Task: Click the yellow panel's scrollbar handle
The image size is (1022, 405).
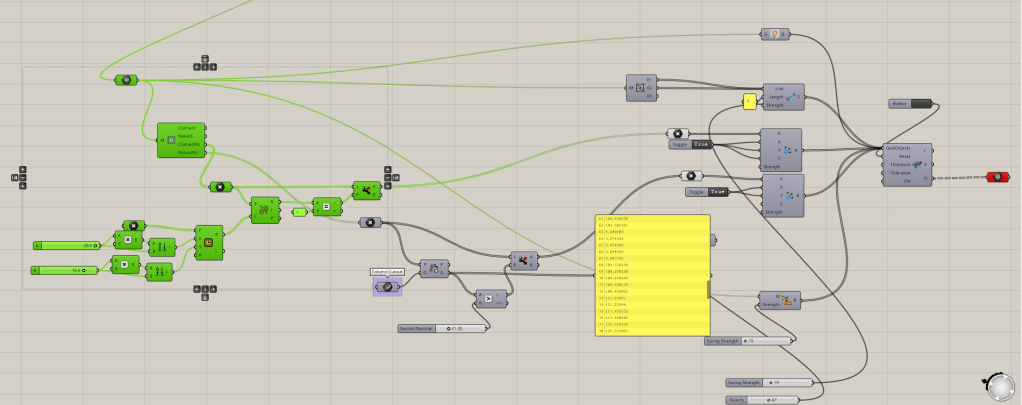Action: tap(709, 289)
